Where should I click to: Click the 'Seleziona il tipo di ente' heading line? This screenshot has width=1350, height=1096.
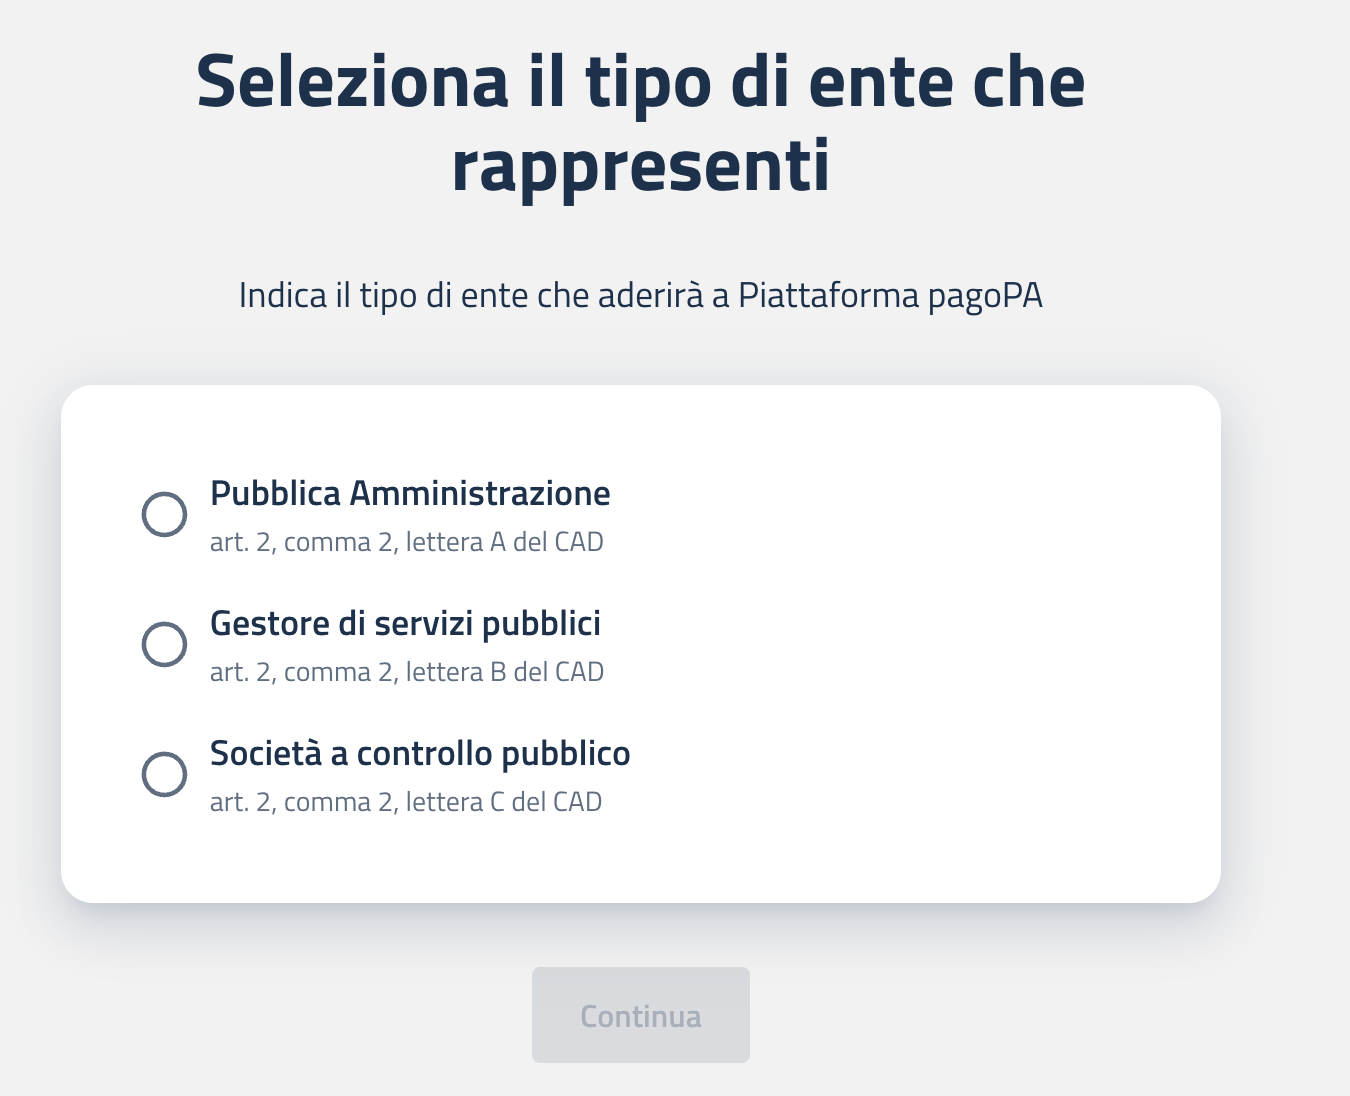640,82
